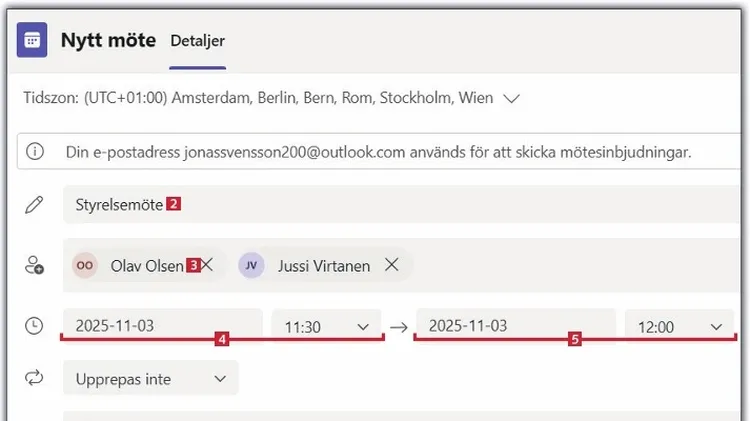Click the Styrelsemöte title field
Screen dimensions: 750x421
[400, 205]
